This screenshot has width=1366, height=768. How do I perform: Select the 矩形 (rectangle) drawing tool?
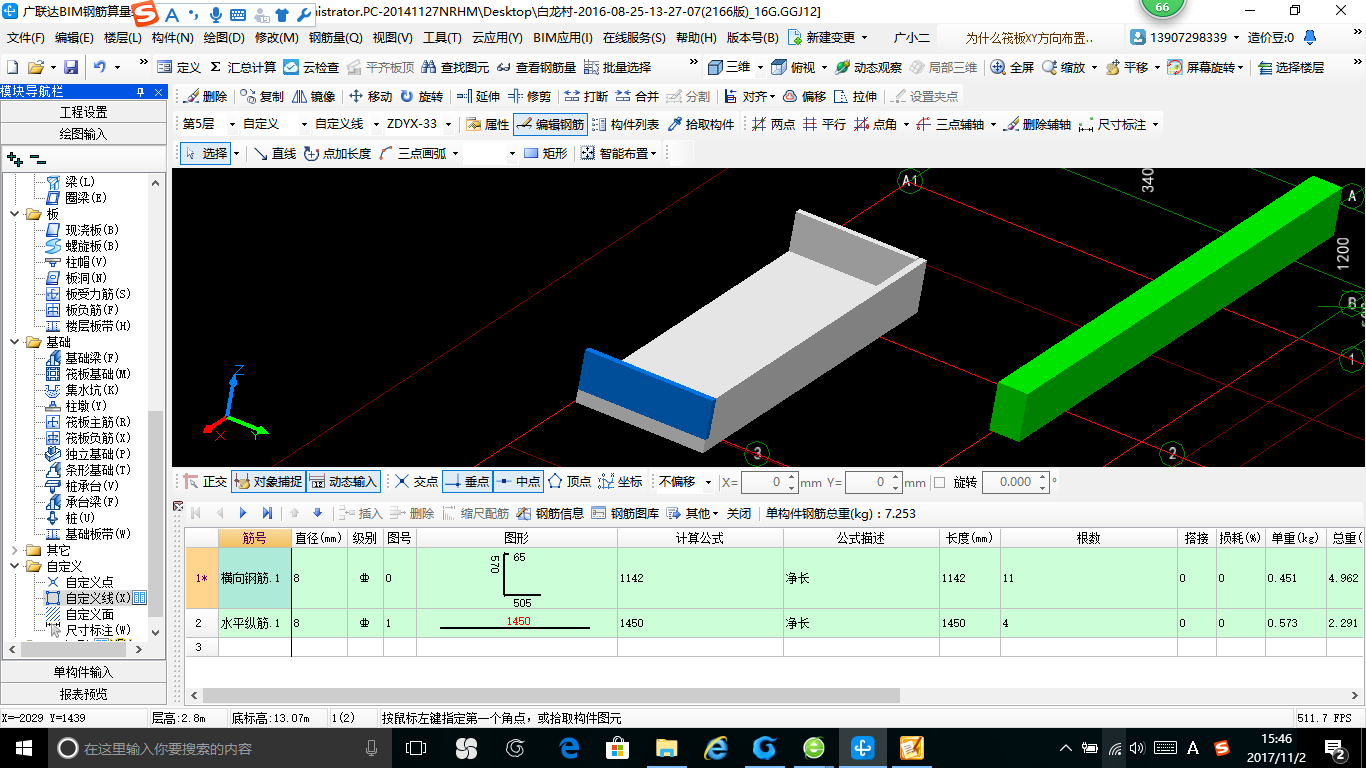(545, 154)
